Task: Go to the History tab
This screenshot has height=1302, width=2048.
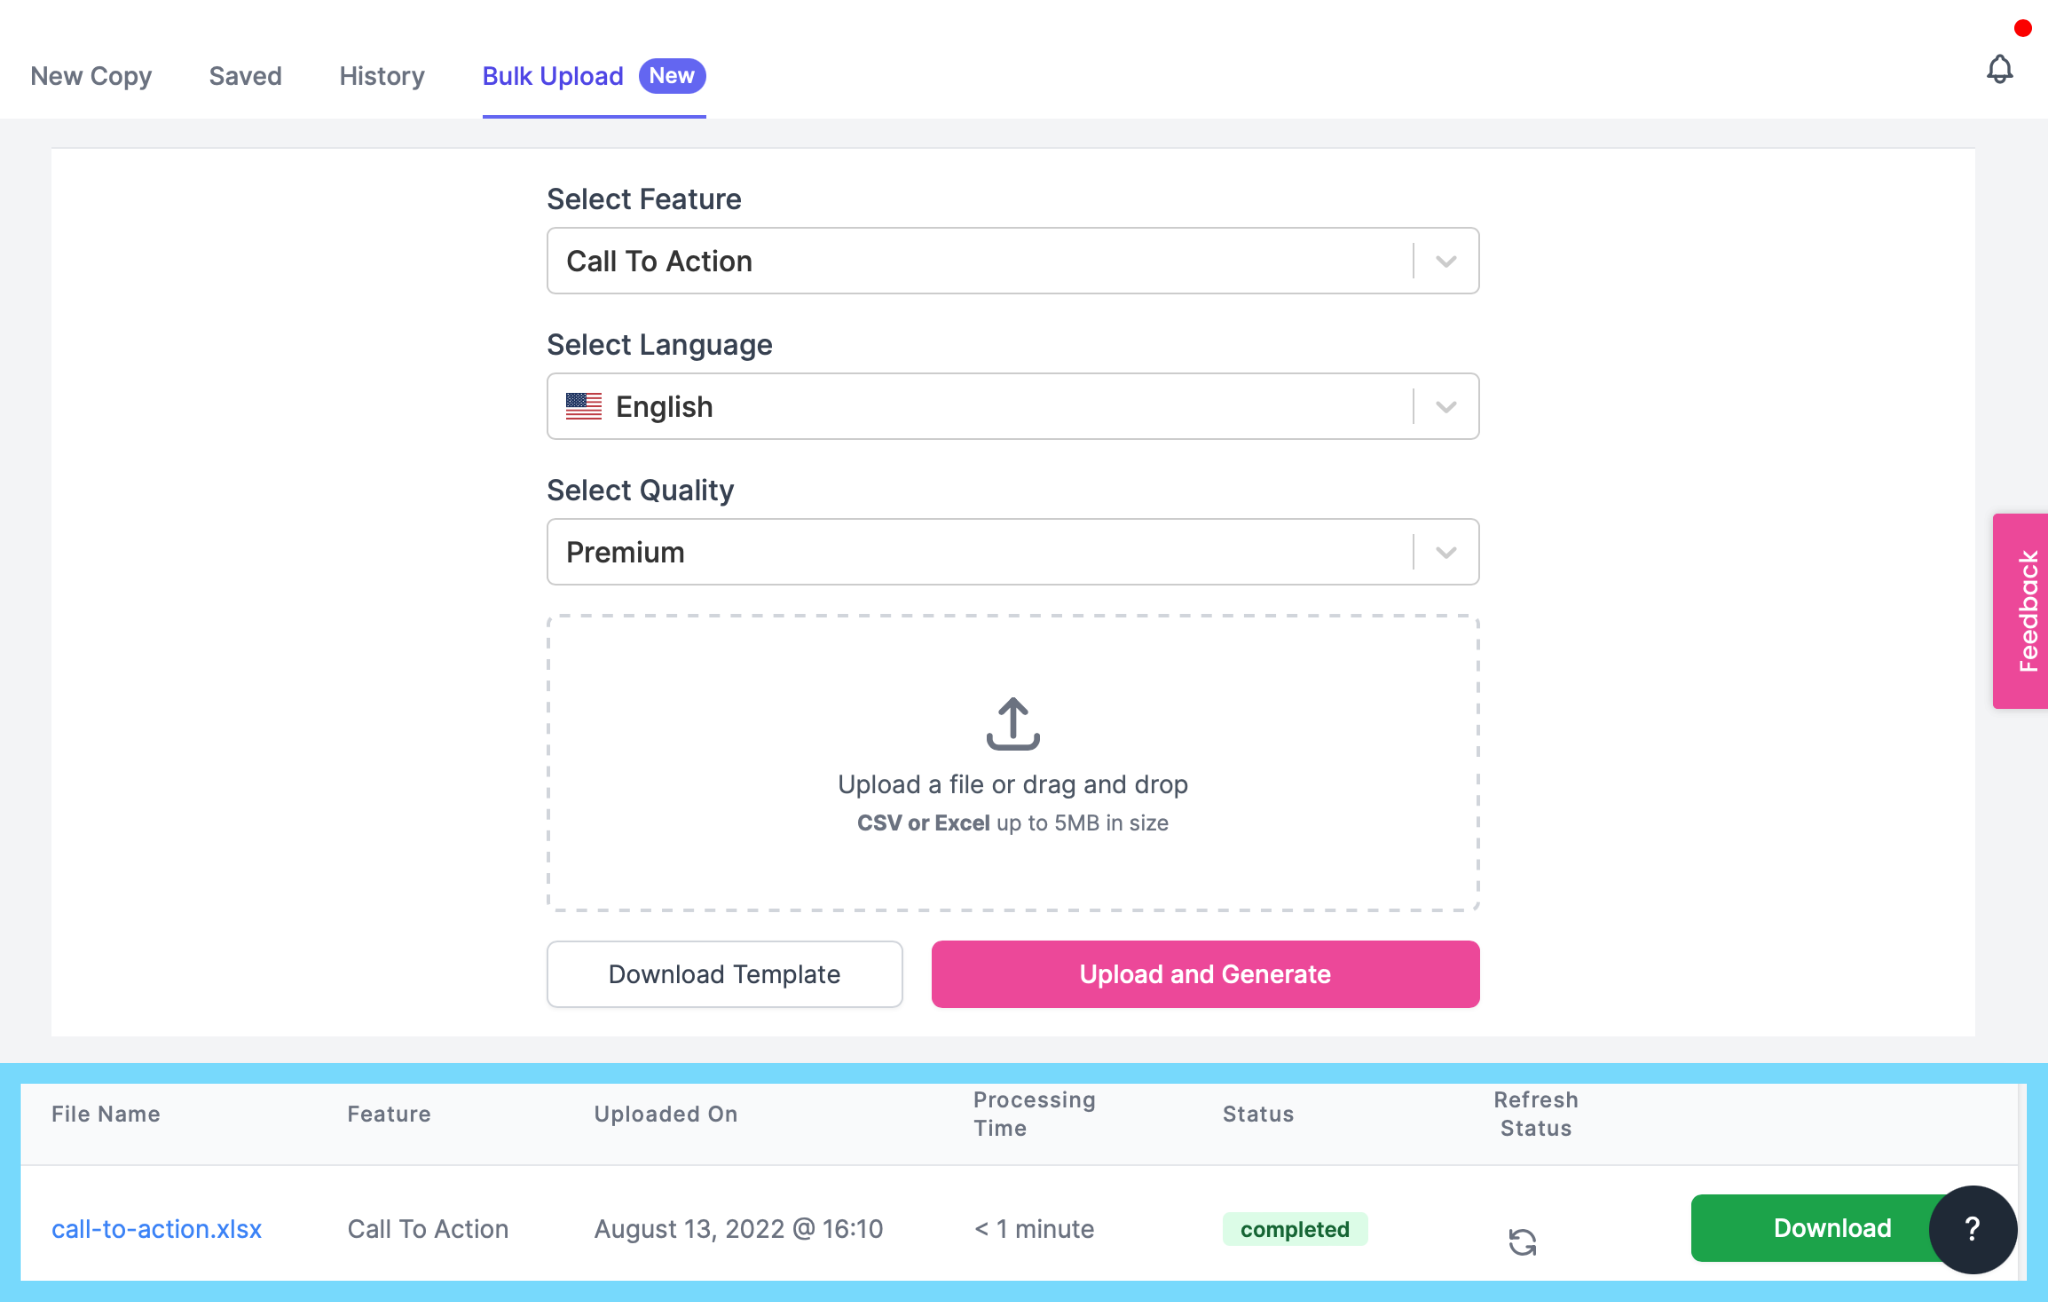Action: [382, 76]
